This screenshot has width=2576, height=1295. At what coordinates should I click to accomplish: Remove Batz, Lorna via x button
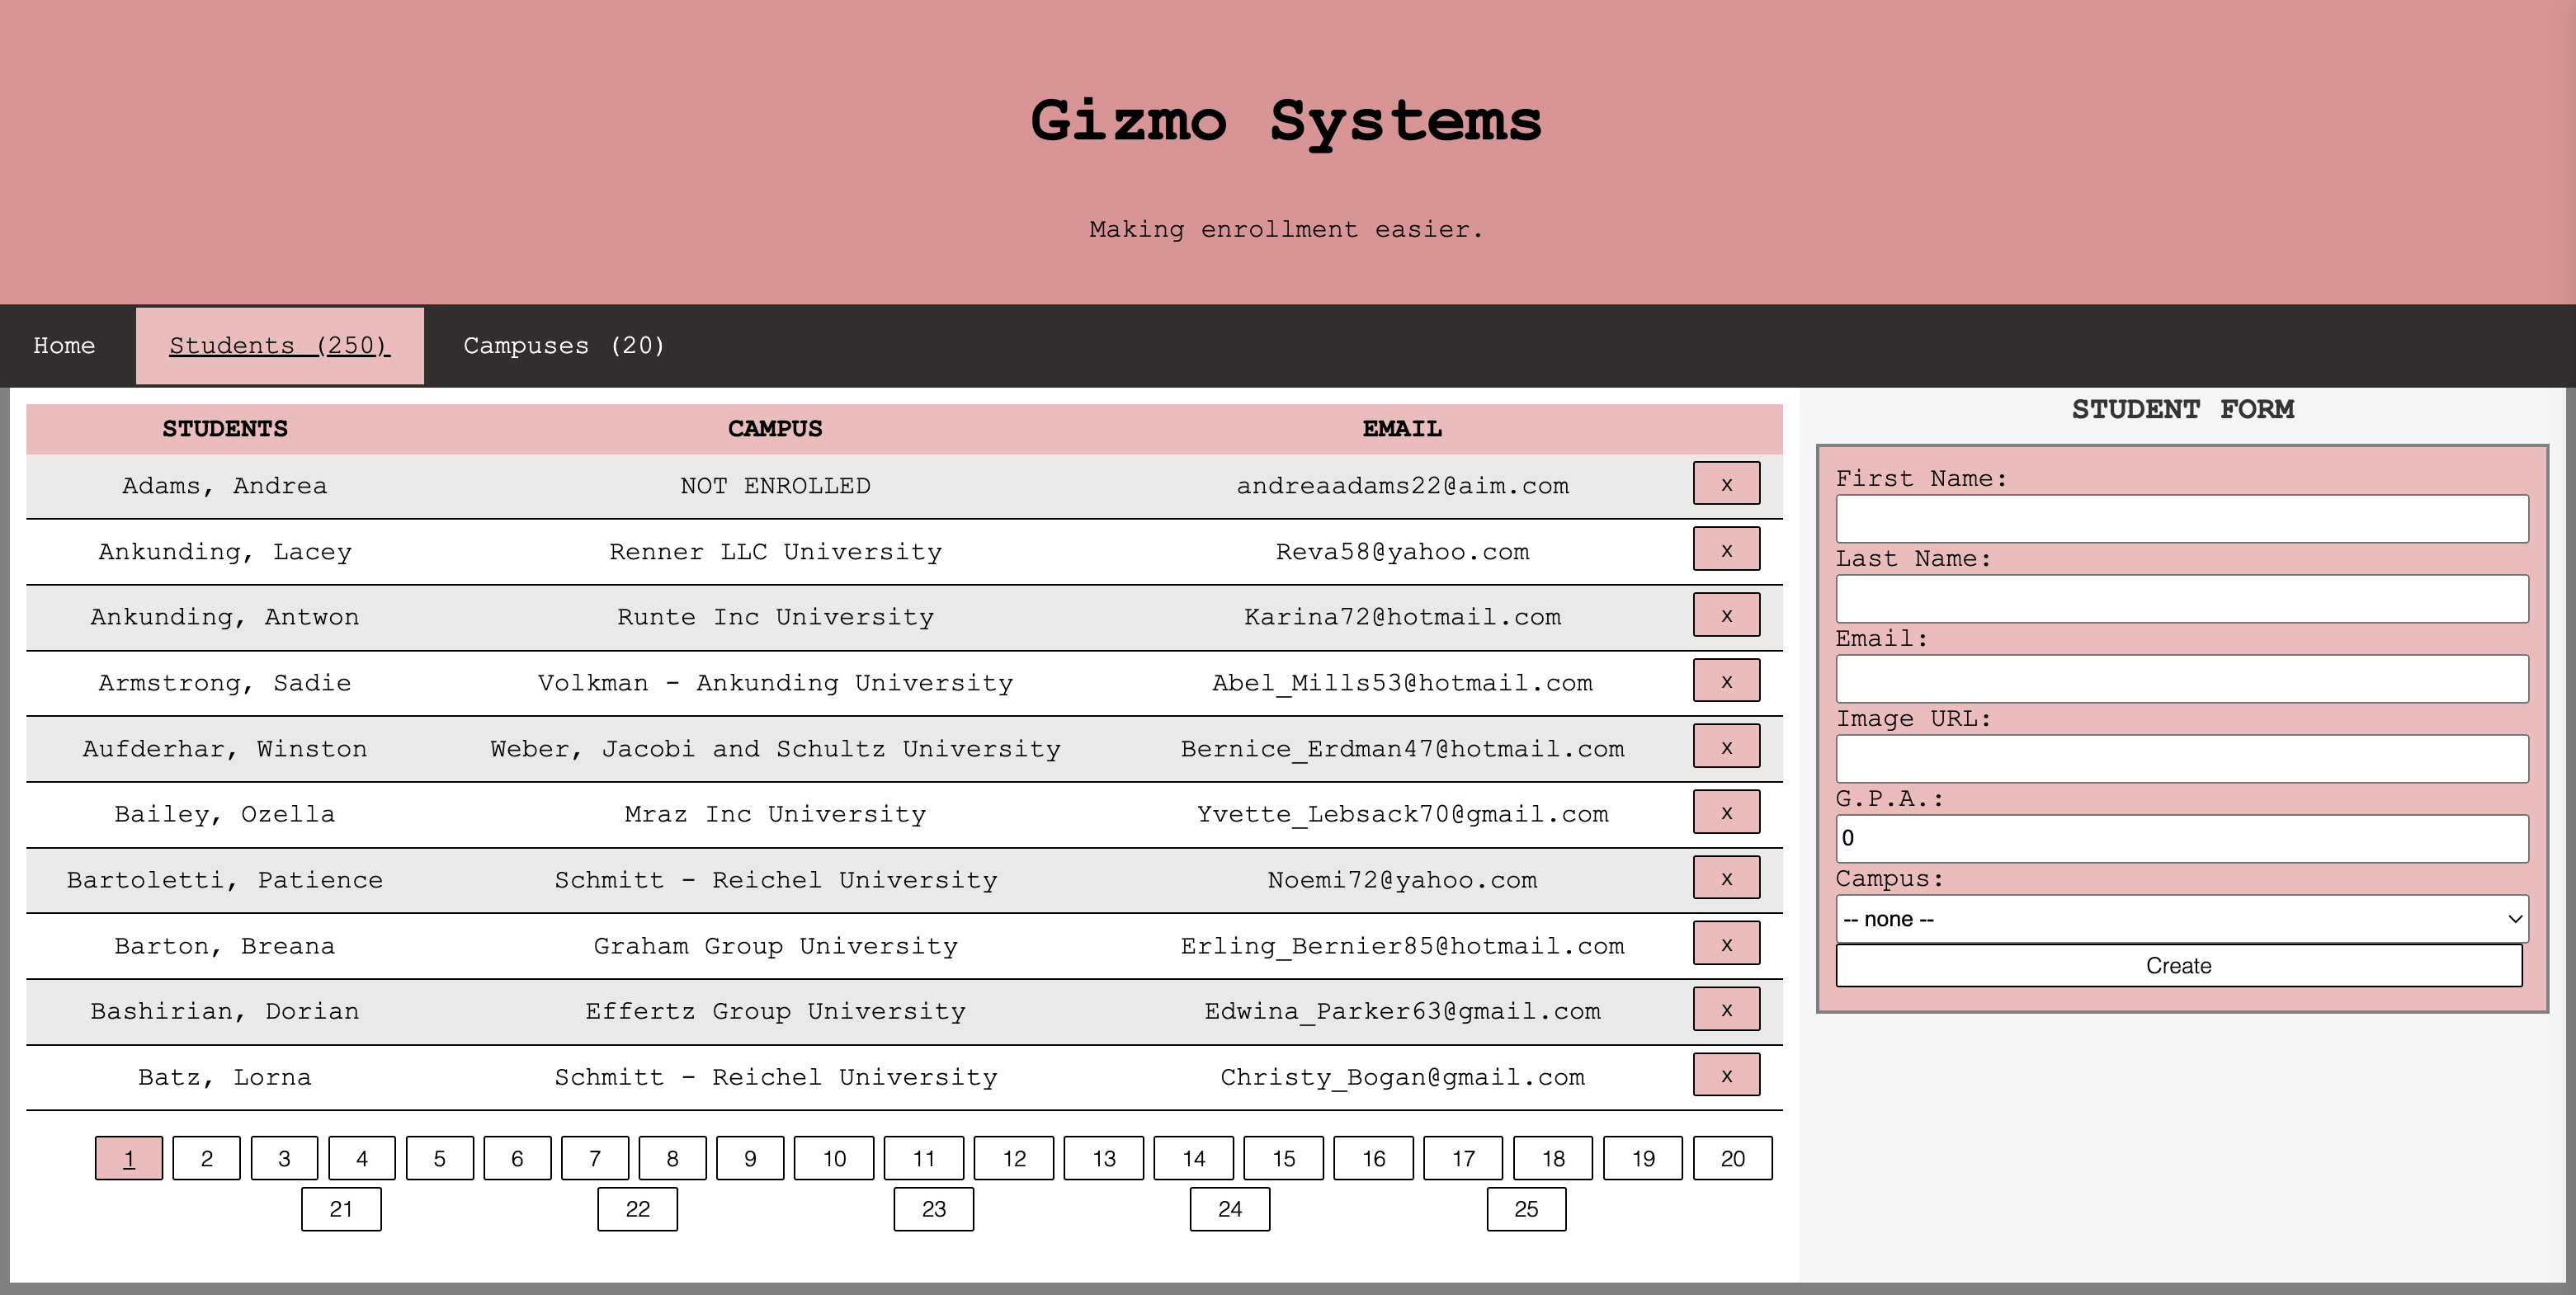[1726, 1076]
